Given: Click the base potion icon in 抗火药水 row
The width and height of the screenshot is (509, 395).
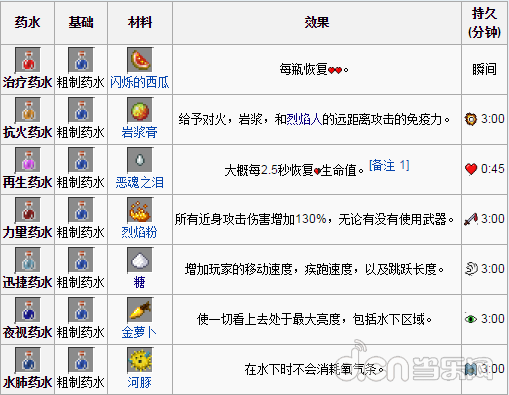Looking at the screenshot, I should point(81,110).
